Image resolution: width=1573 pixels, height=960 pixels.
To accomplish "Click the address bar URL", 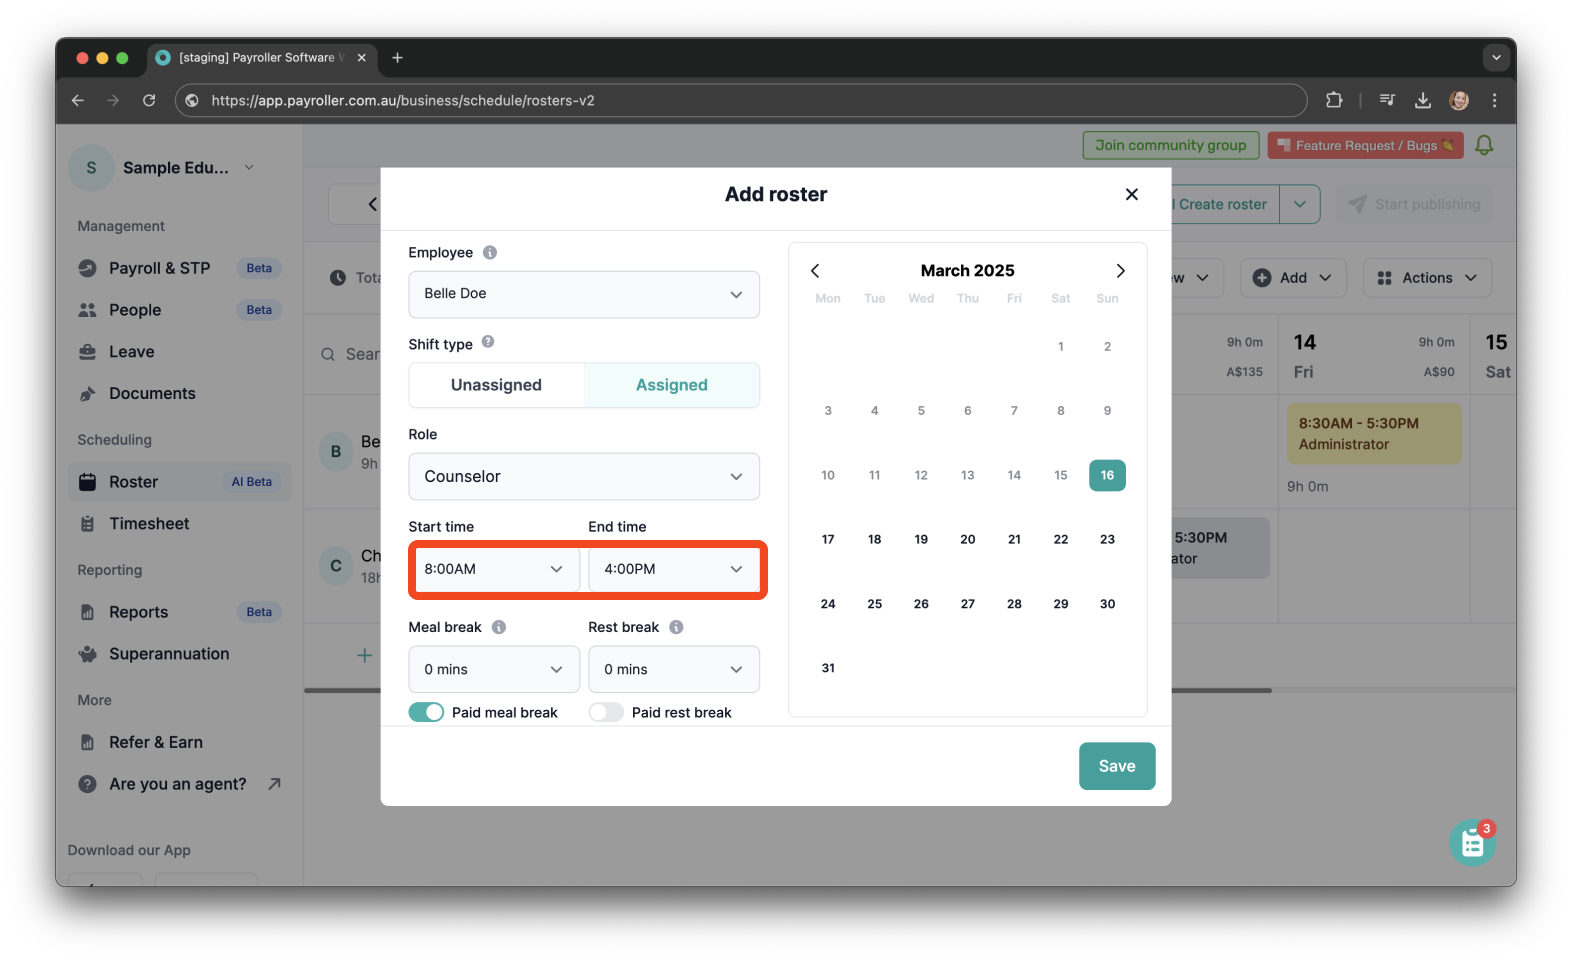I will [x=403, y=100].
